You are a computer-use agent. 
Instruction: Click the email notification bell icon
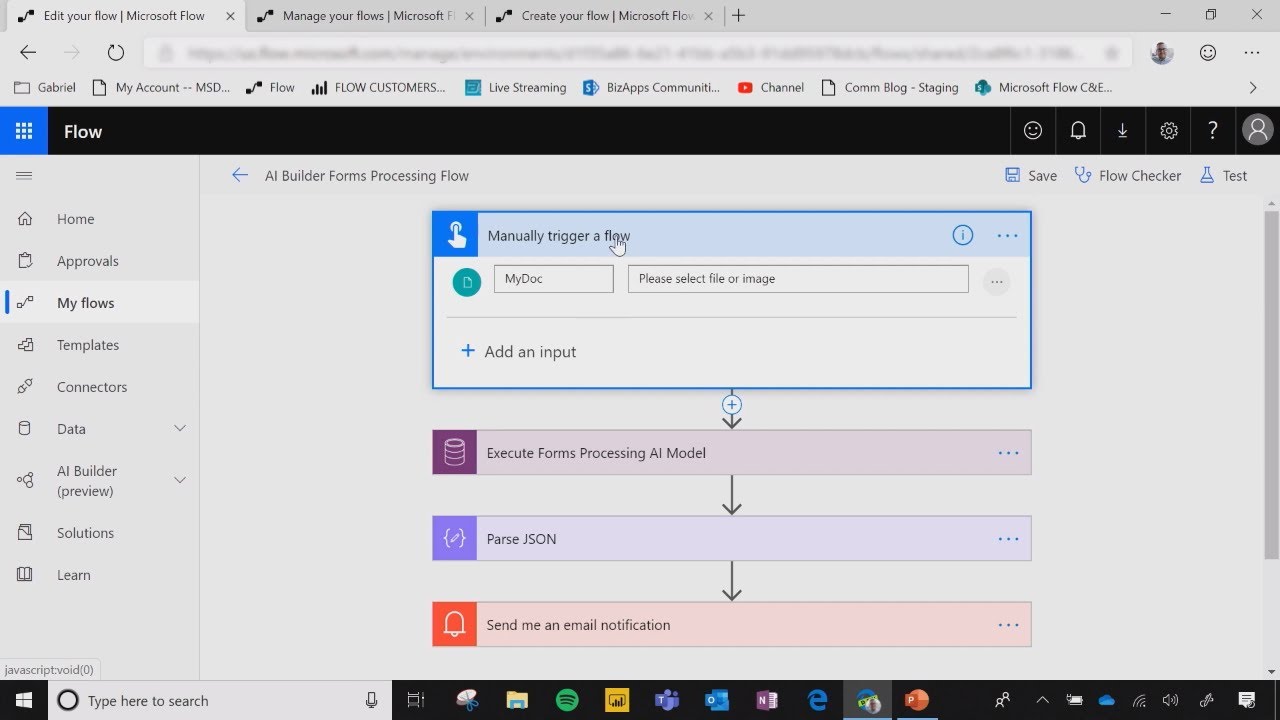[x=455, y=625]
